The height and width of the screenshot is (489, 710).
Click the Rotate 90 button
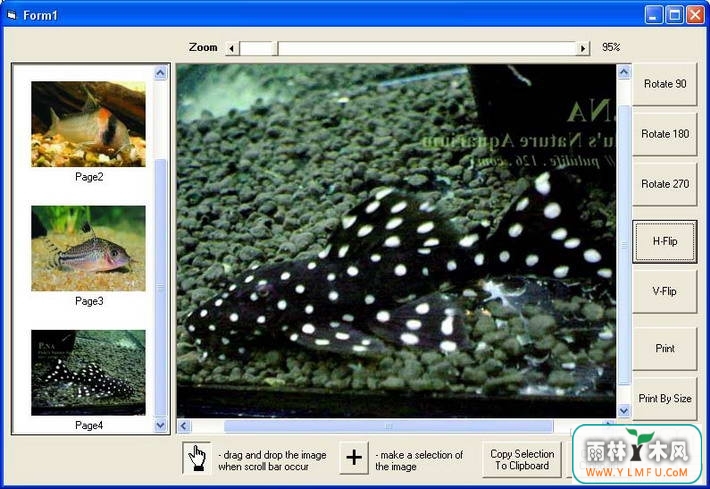[x=664, y=84]
